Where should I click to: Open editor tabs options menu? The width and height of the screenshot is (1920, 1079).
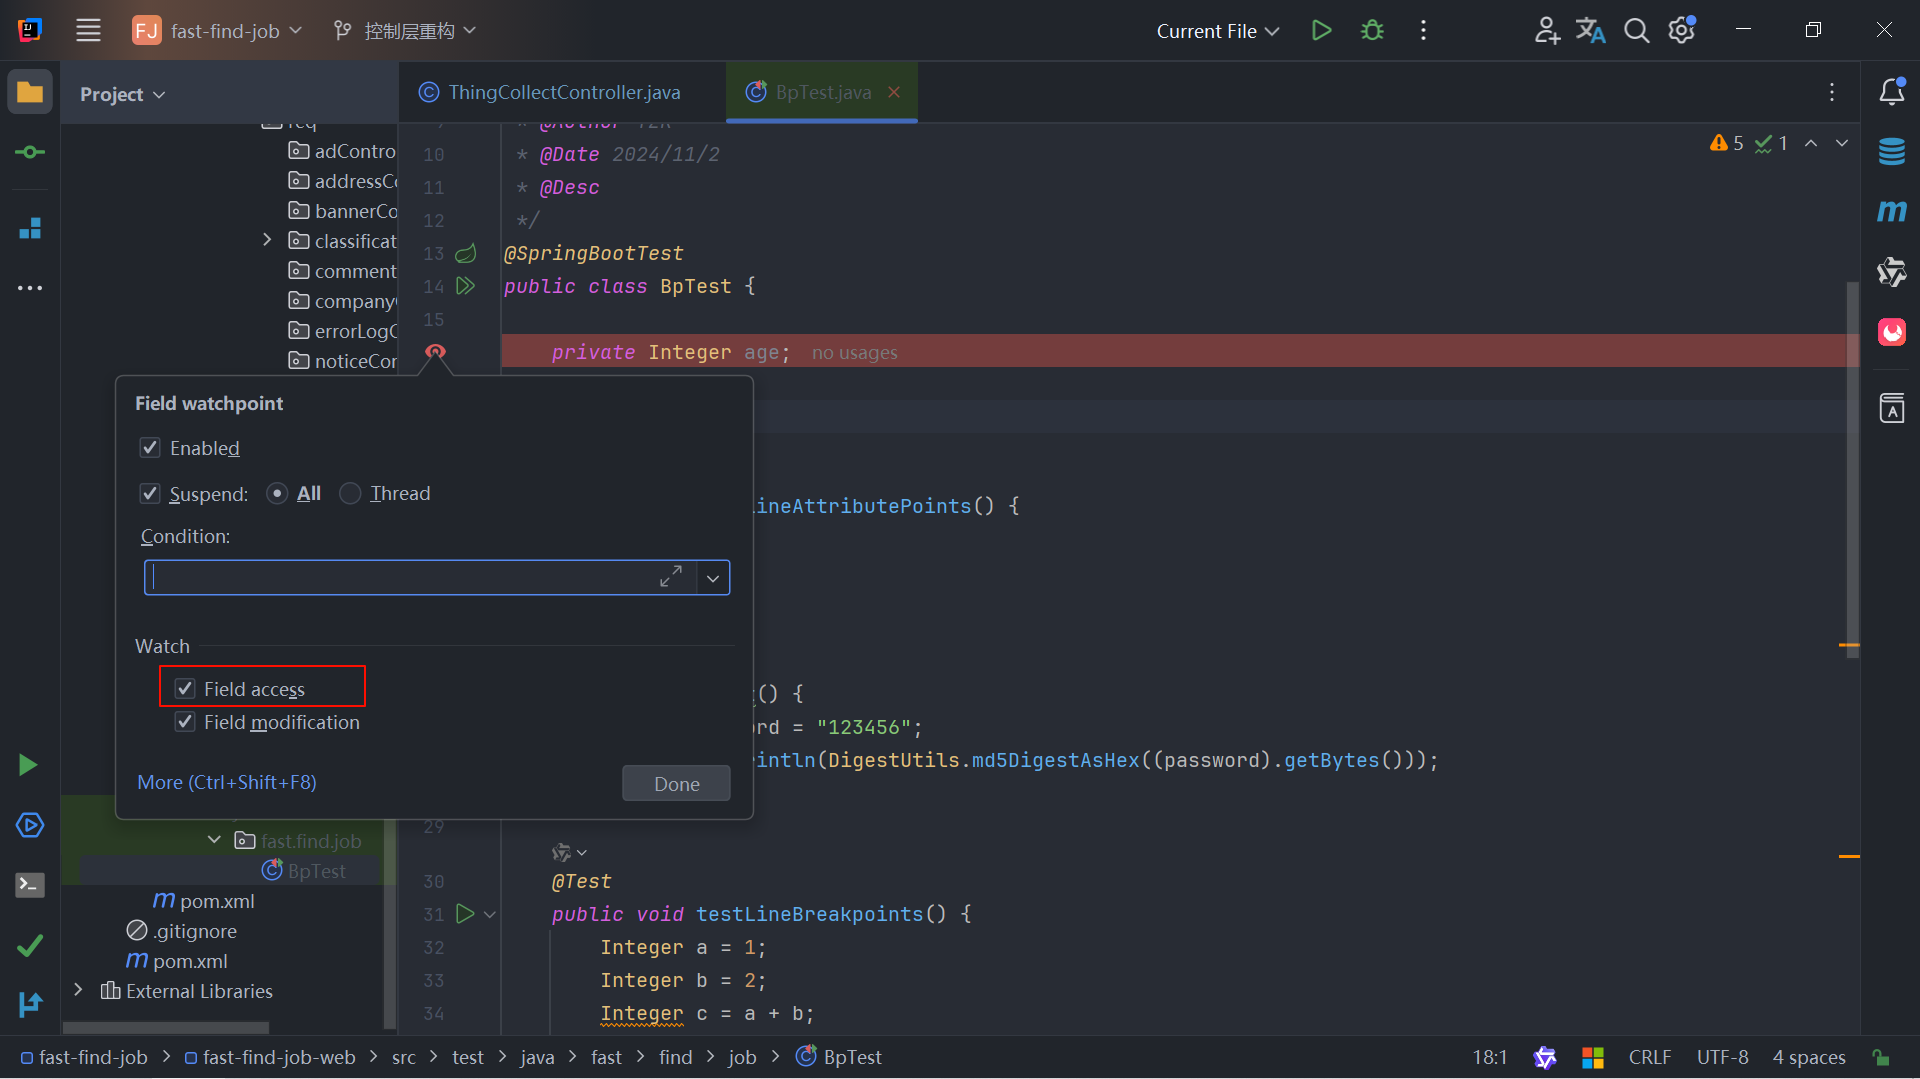(1832, 92)
